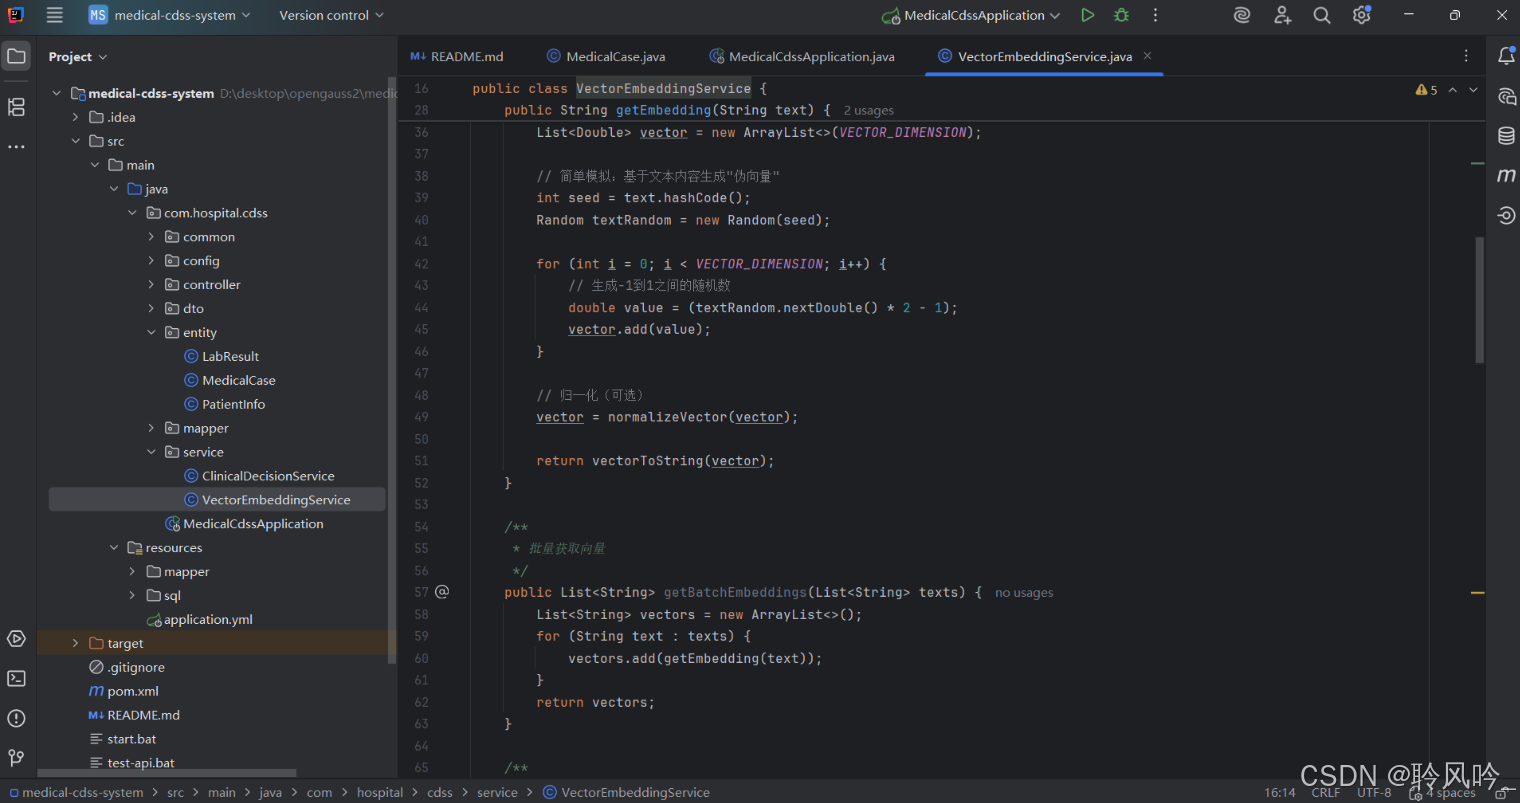Open the Git tool window icon
The image size is (1520, 803).
(16, 758)
